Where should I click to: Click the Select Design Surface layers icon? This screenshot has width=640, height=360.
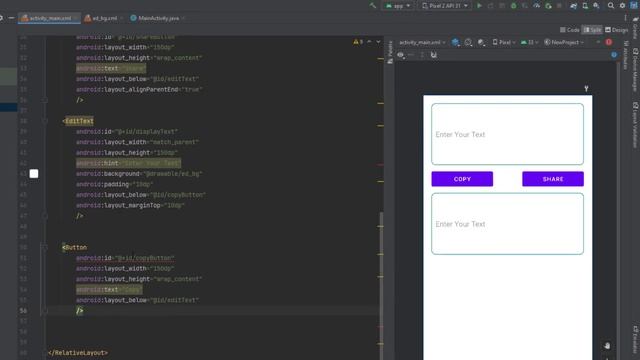tap(456, 42)
